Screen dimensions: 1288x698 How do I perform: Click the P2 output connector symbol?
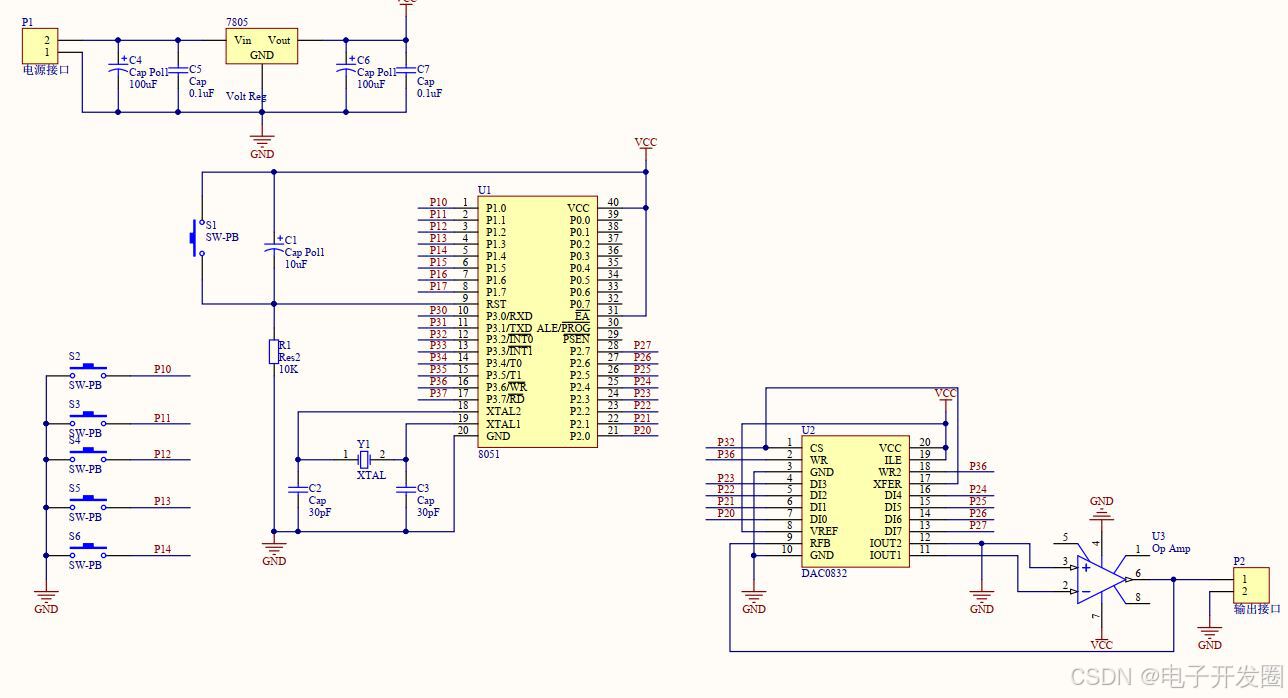click(1250, 585)
